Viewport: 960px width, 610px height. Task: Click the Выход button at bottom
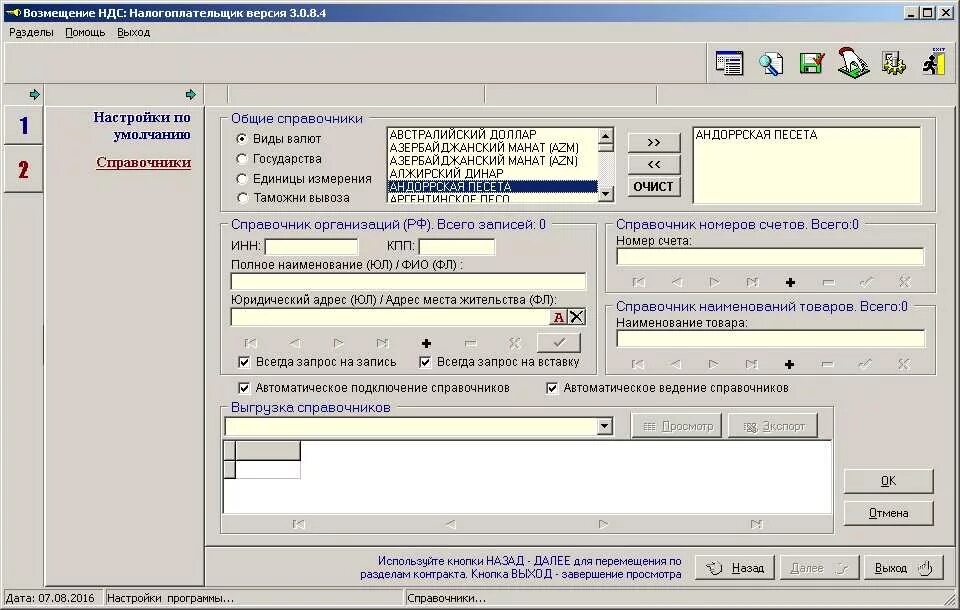pos(904,568)
